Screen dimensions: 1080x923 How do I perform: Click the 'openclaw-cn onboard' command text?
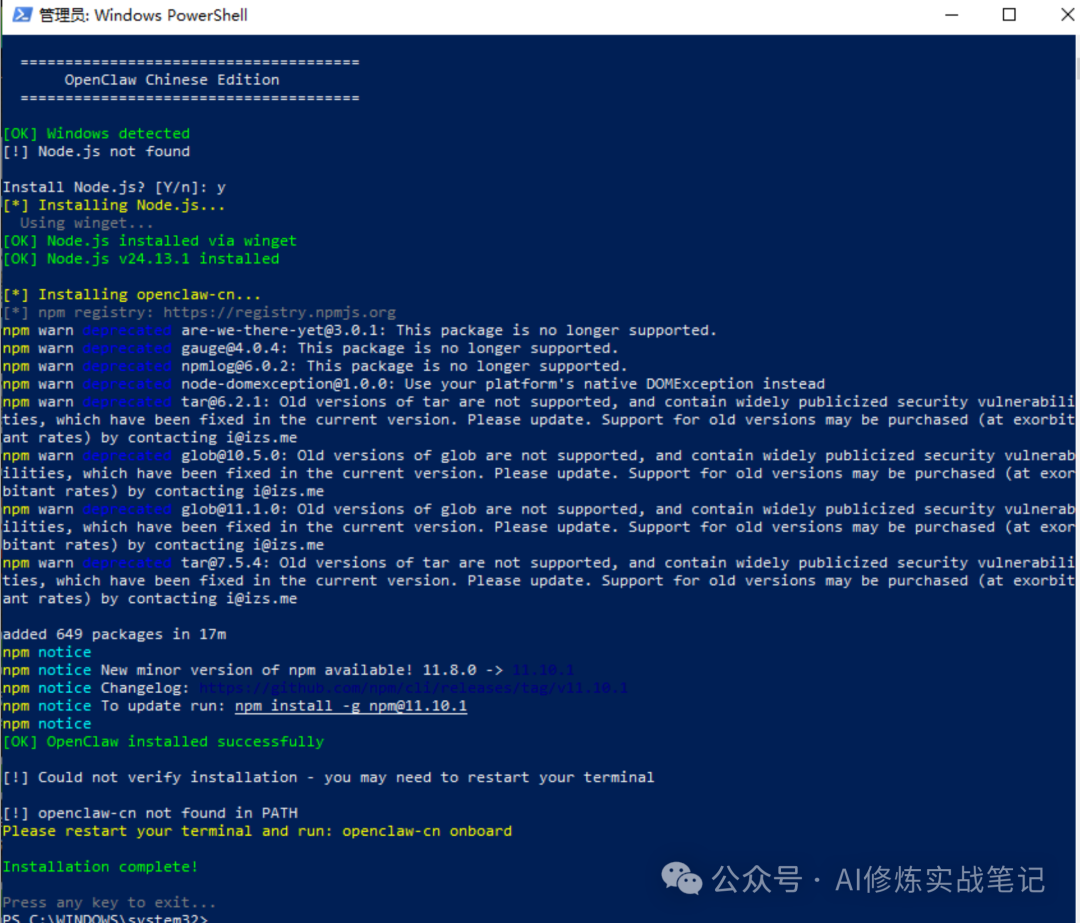pyautogui.click(x=427, y=831)
